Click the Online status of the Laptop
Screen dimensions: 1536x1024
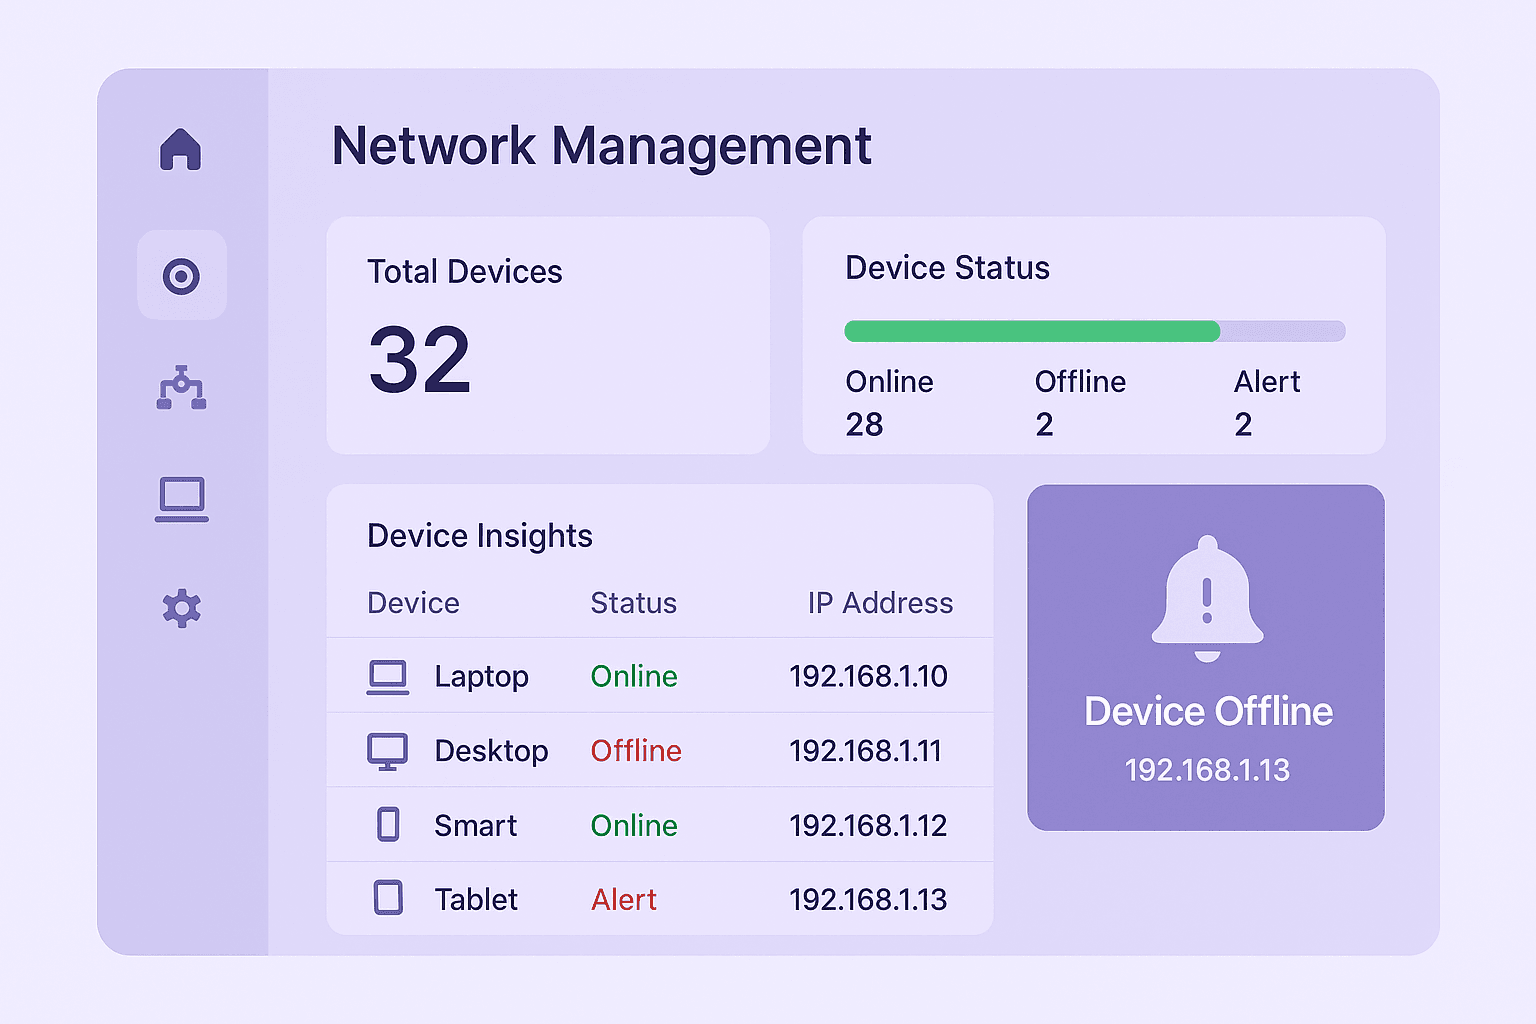click(x=633, y=676)
